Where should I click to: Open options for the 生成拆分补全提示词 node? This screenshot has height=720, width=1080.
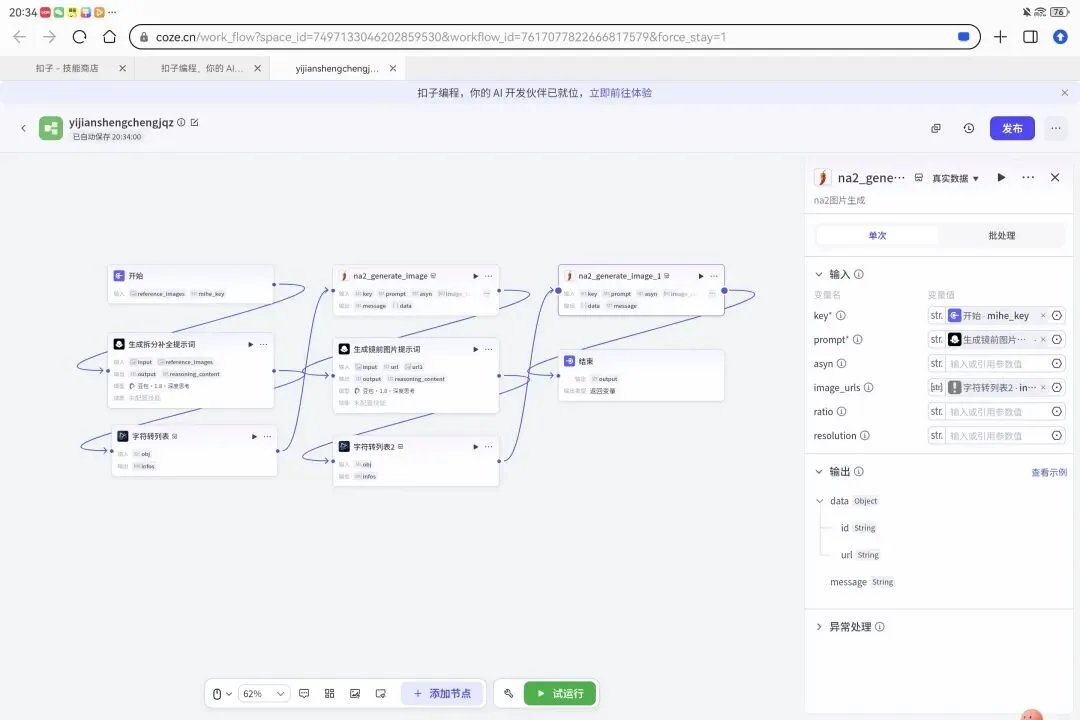pyautogui.click(x=264, y=344)
